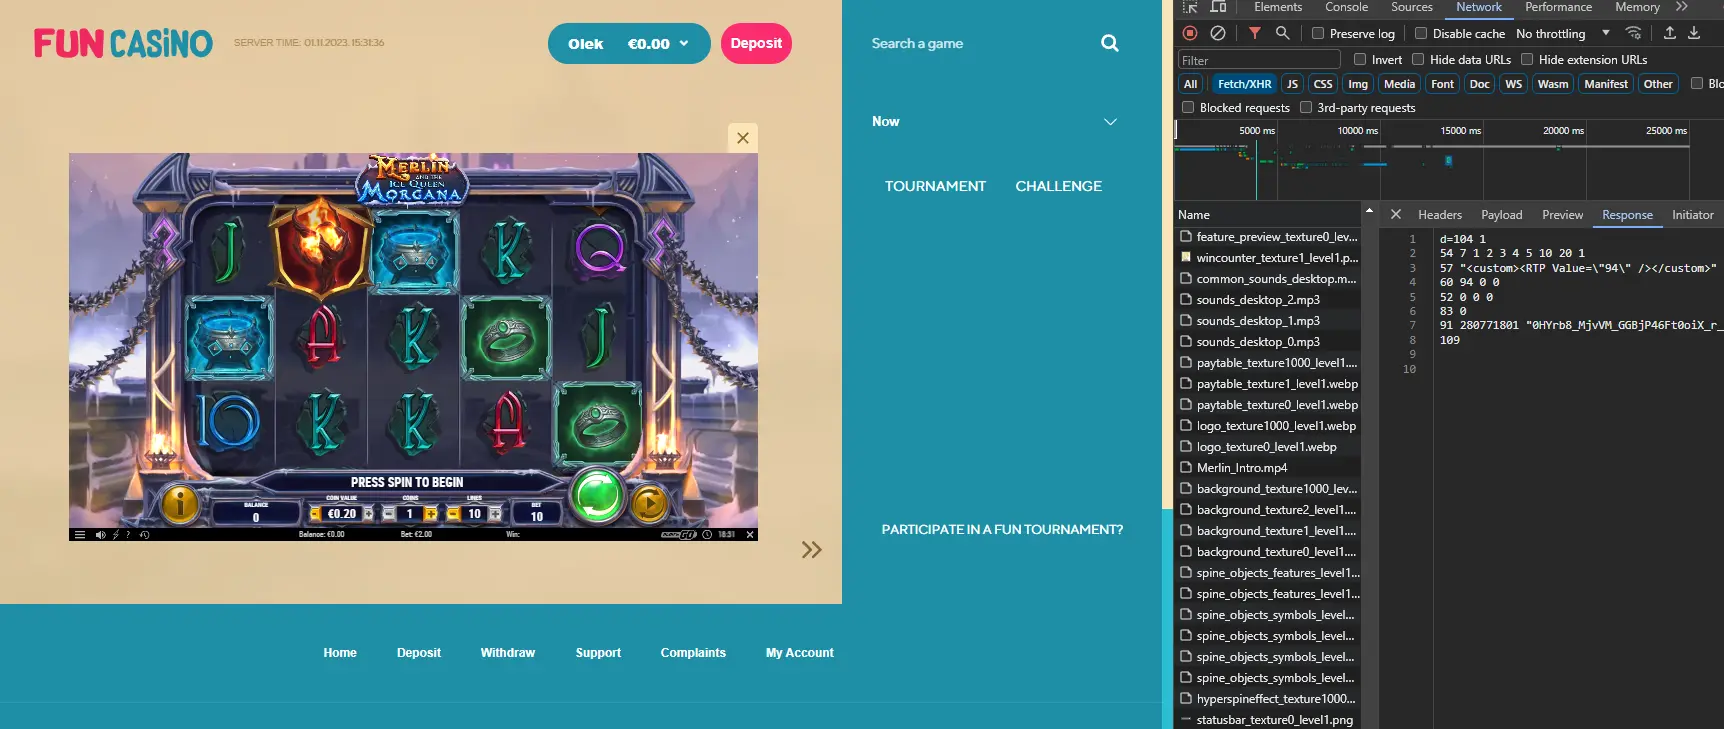
Task: Increase coins with plus button
Action: (431, 514)
